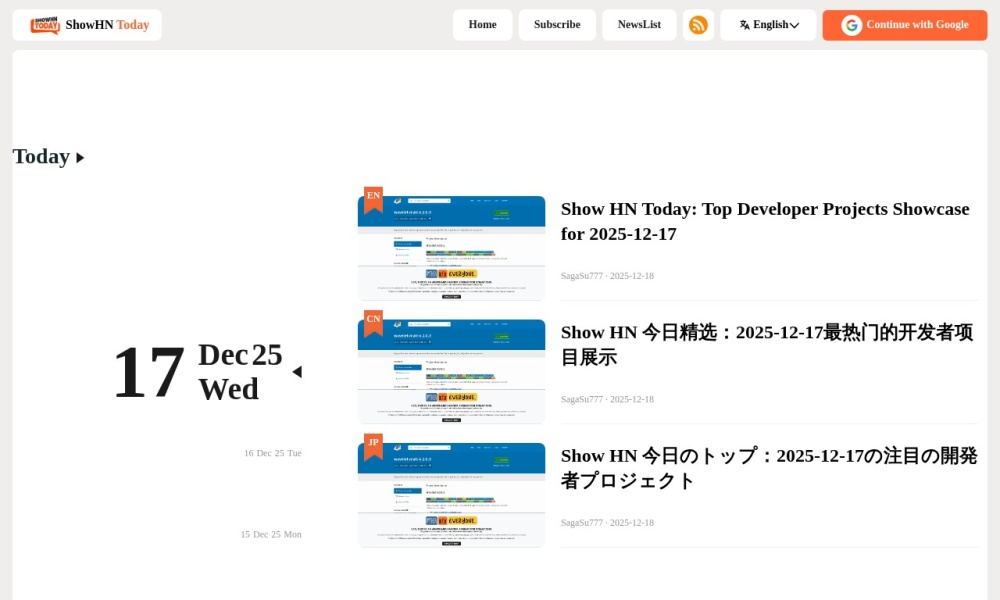Click the JP ribbon badge on third thumbnail
This screenshot has height=600, width=1000.
pyautogui.click(x=373, y=443)
